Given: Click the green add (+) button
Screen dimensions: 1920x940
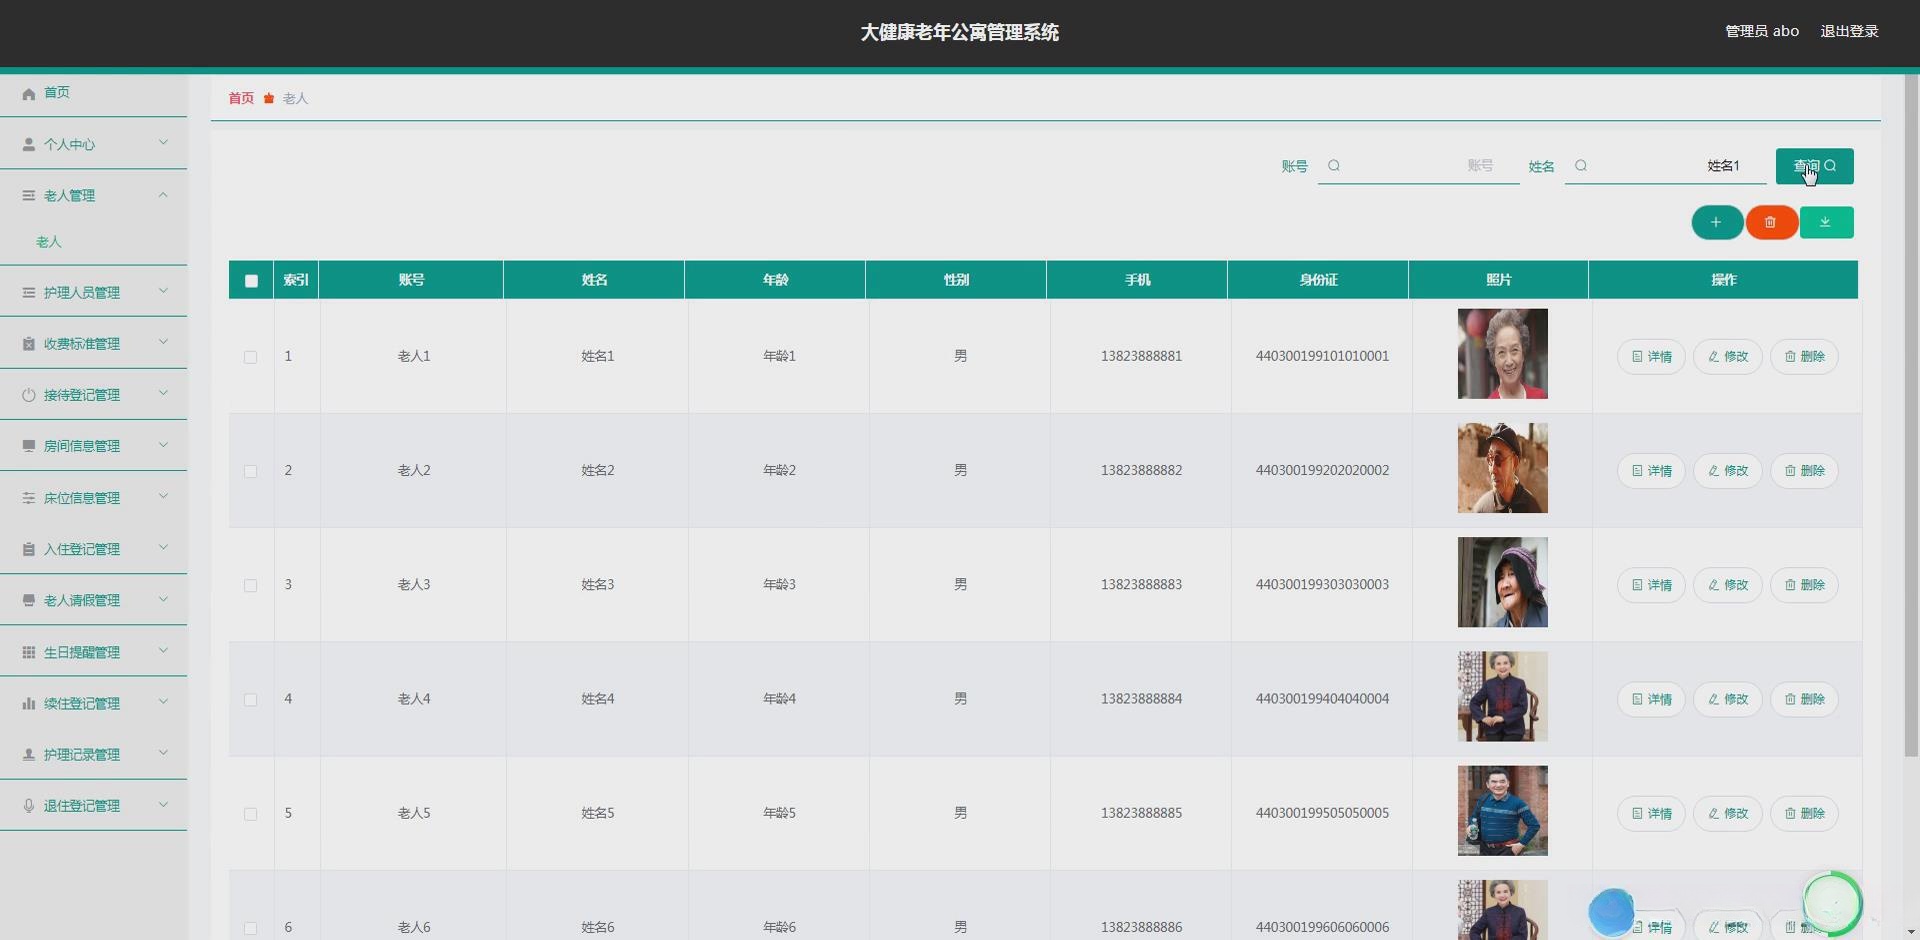Looking at the screenshot, I should 1717,222.
